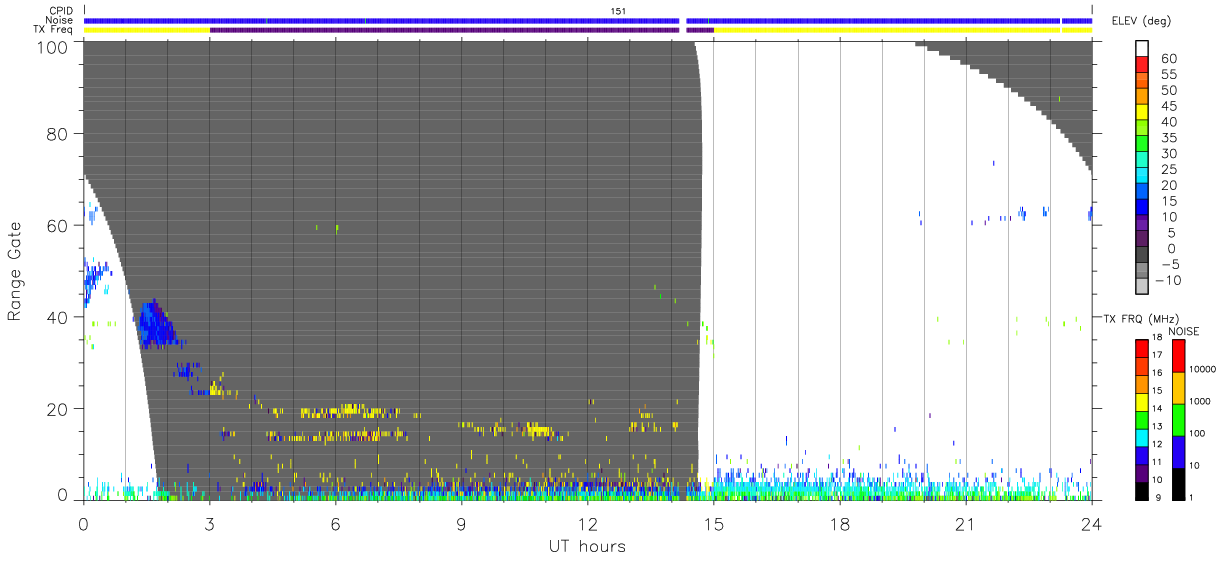Click the 25 label on ELEV colorbar
The width and height of the screenshot is (1228, 567).
coord(1168,170)
